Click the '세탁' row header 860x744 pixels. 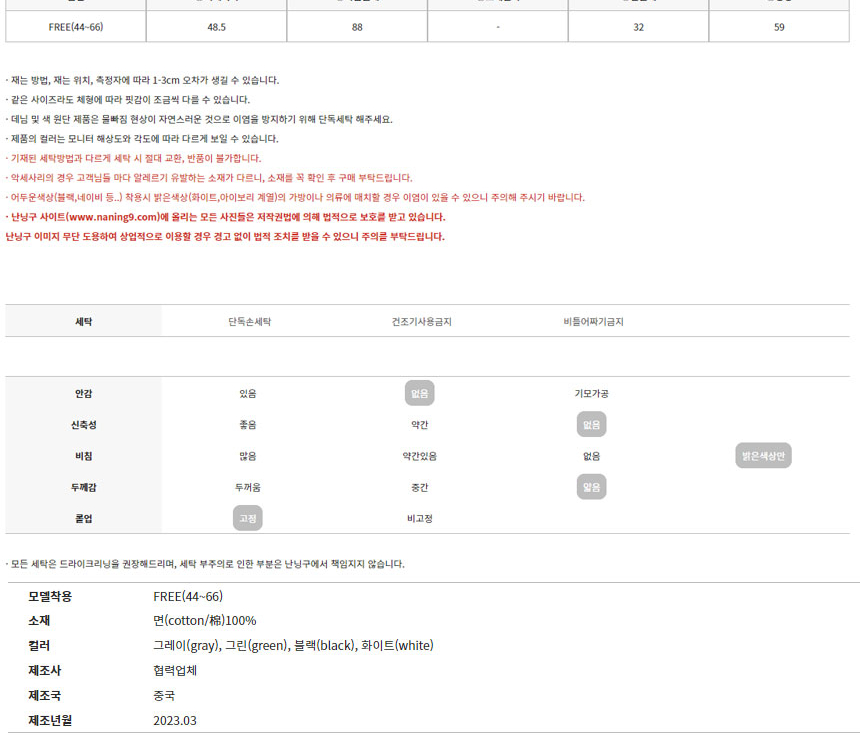point(84,322)
